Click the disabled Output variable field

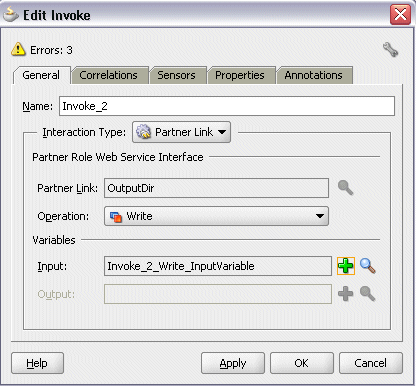coord(218,294)
